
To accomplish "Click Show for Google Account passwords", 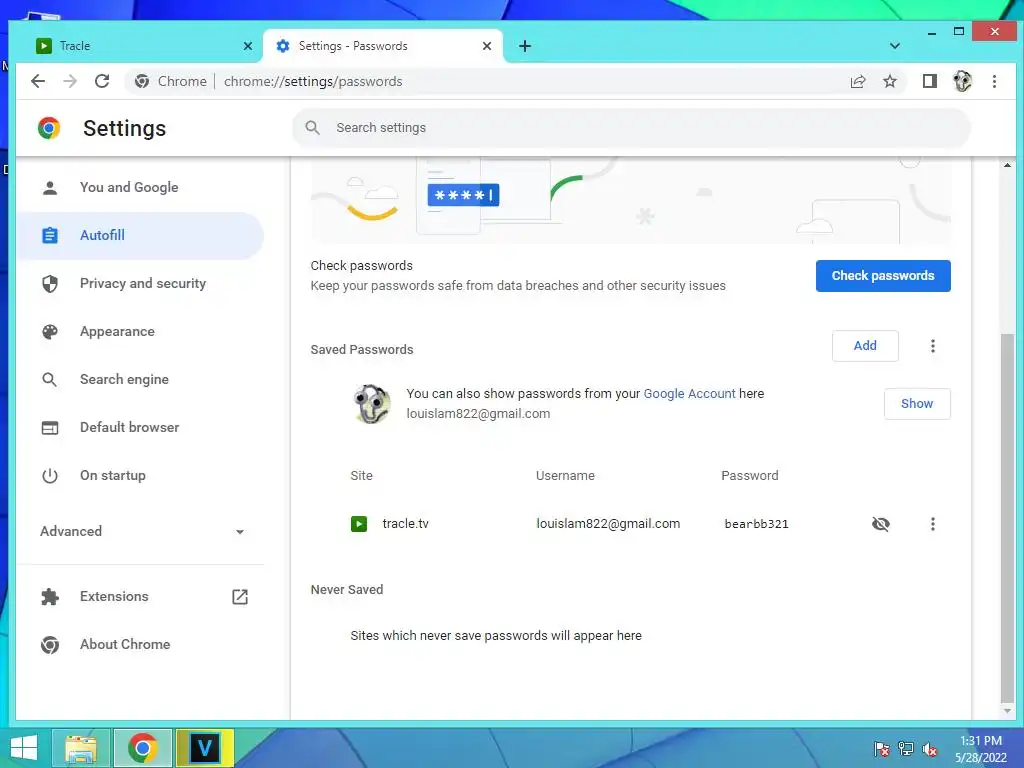I will click(917, 404).
